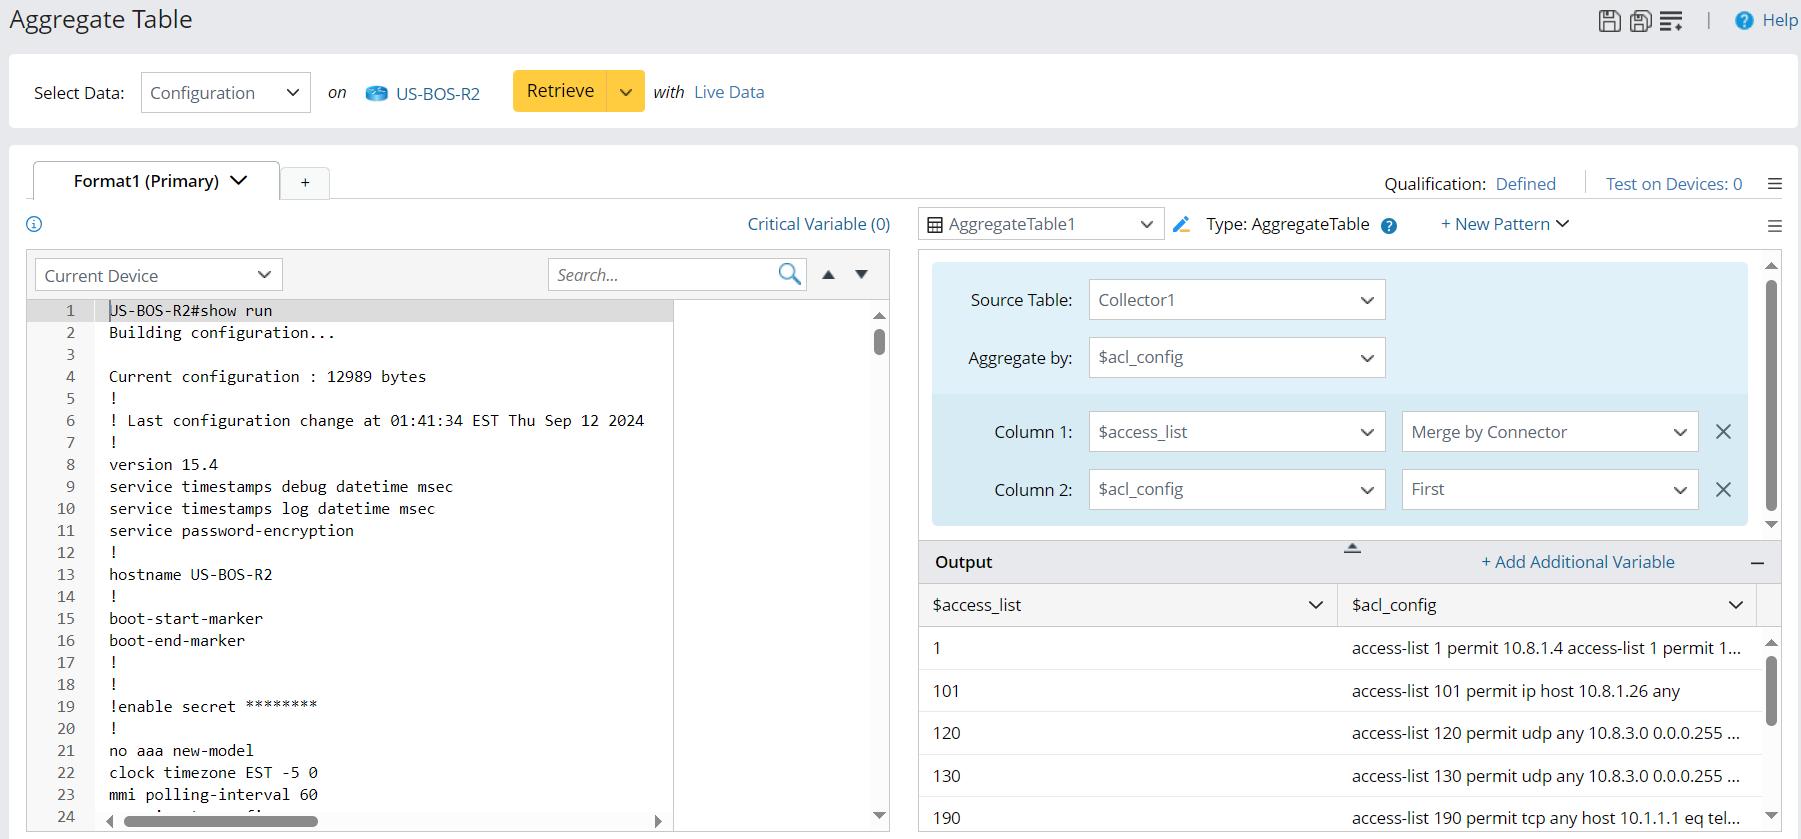Image resolution: width=1801 pixels, height=839 pixels.
Task: Click the Help question mark icon
Action: 1744,21
